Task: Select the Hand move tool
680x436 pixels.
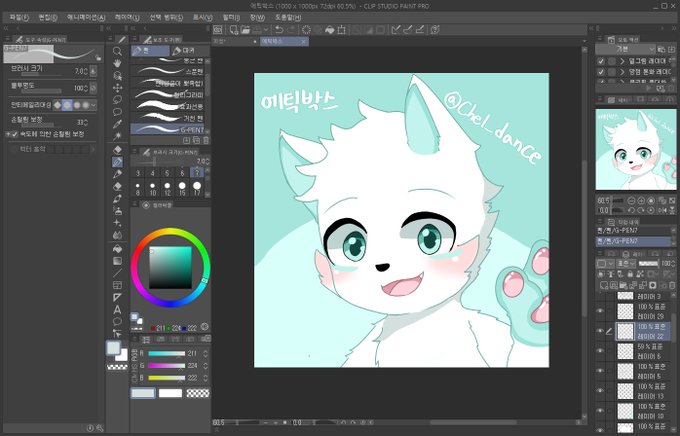Action: tap(117, 63)
